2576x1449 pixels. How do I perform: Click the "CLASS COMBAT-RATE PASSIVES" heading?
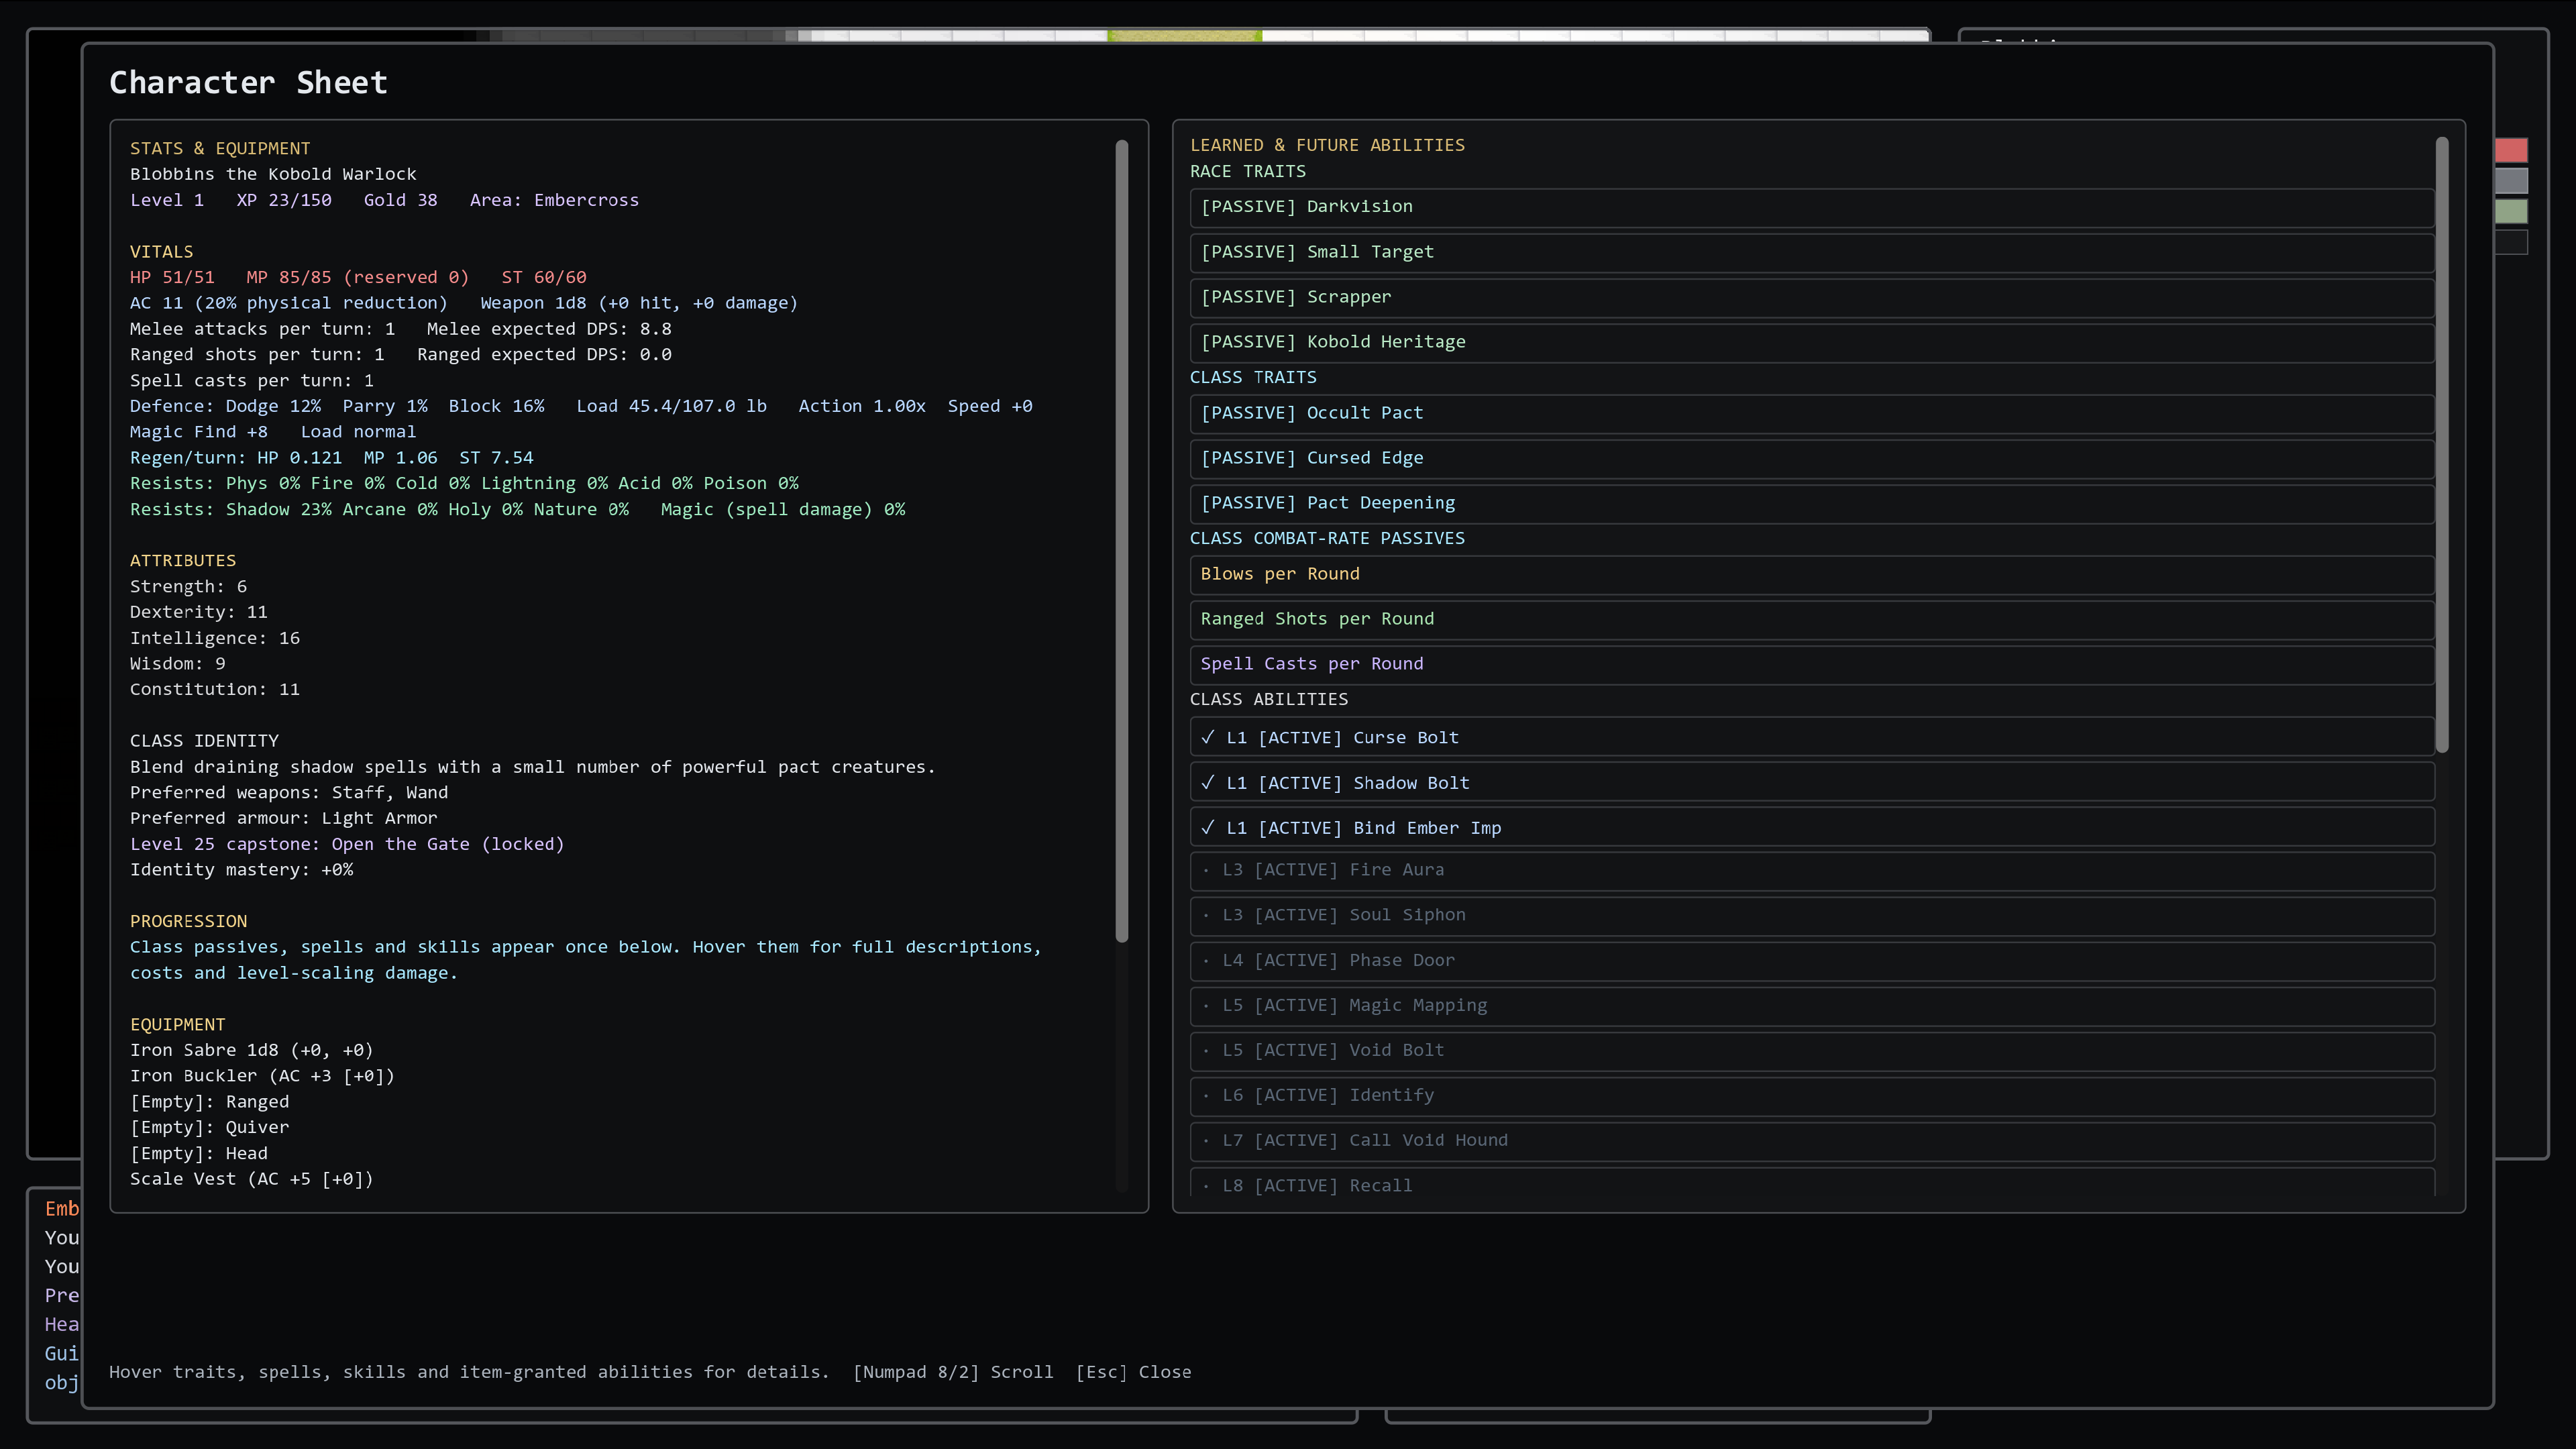pos(1327,538)
